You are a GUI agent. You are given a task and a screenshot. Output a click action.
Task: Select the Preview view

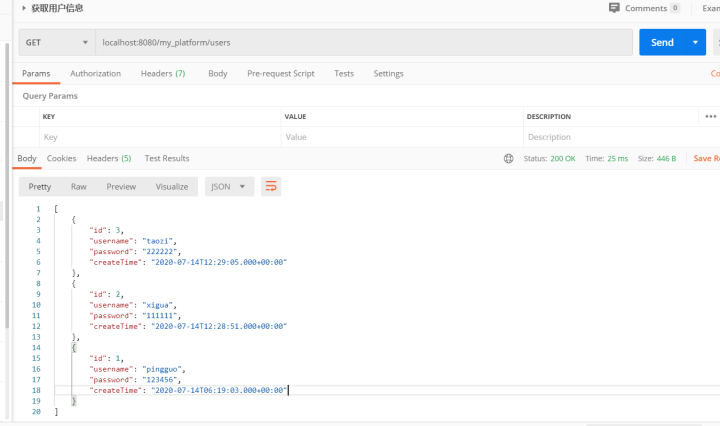point(121,187)
